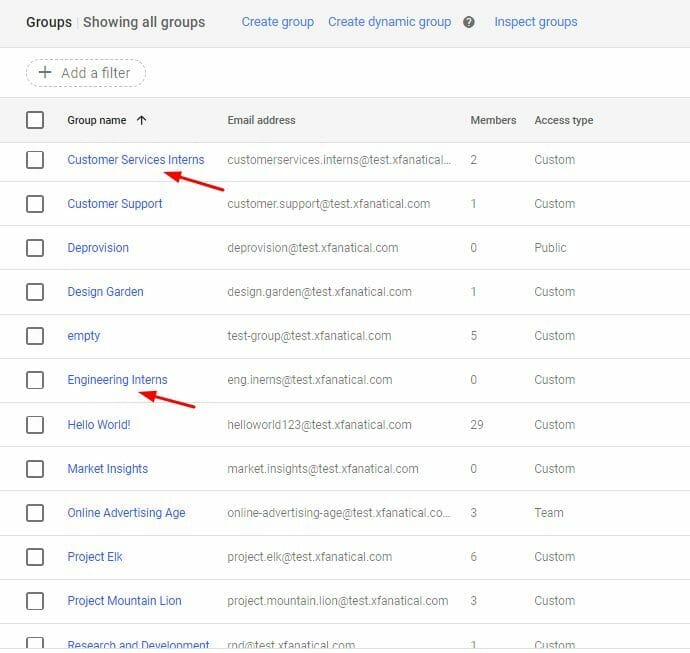
Task: Open the Design Garden group link
Action: [105, 292]
